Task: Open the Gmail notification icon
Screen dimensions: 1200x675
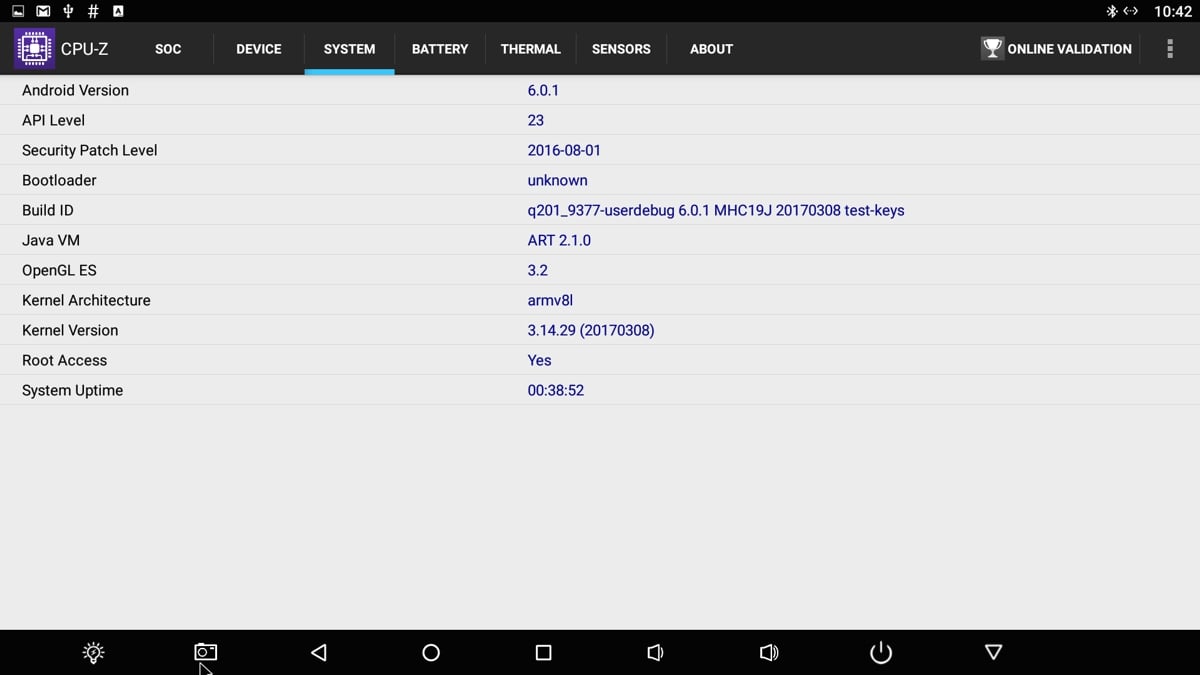Action: [x=43, y=11]
